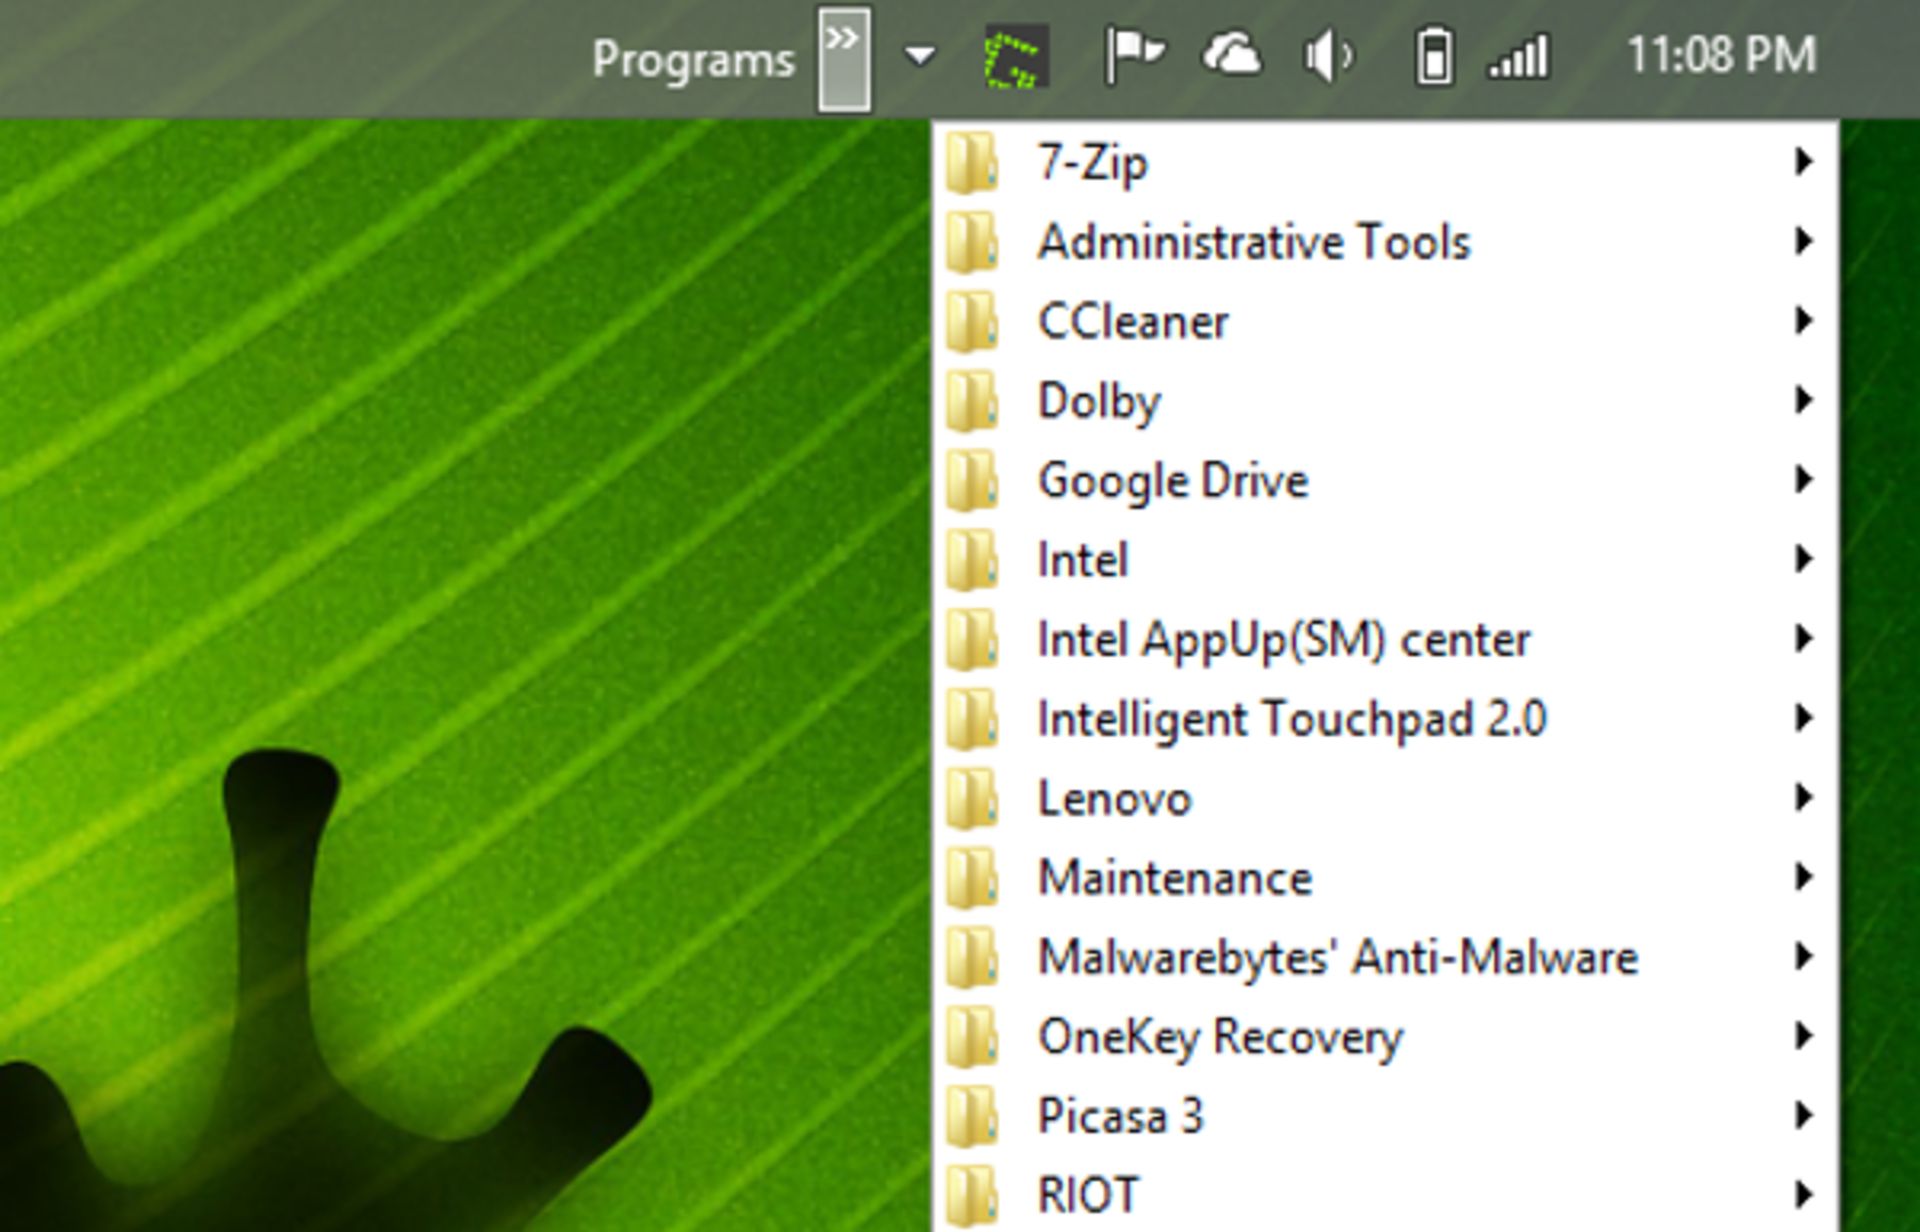Screen dimensions: 1920x1232
Task: Open the Lenovo menu entry
Action: click(x=1385, y=798)
